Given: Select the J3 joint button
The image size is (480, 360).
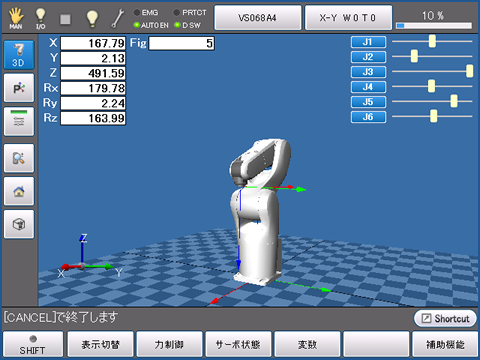Looking at the screenshot, I should pos(368,72).
